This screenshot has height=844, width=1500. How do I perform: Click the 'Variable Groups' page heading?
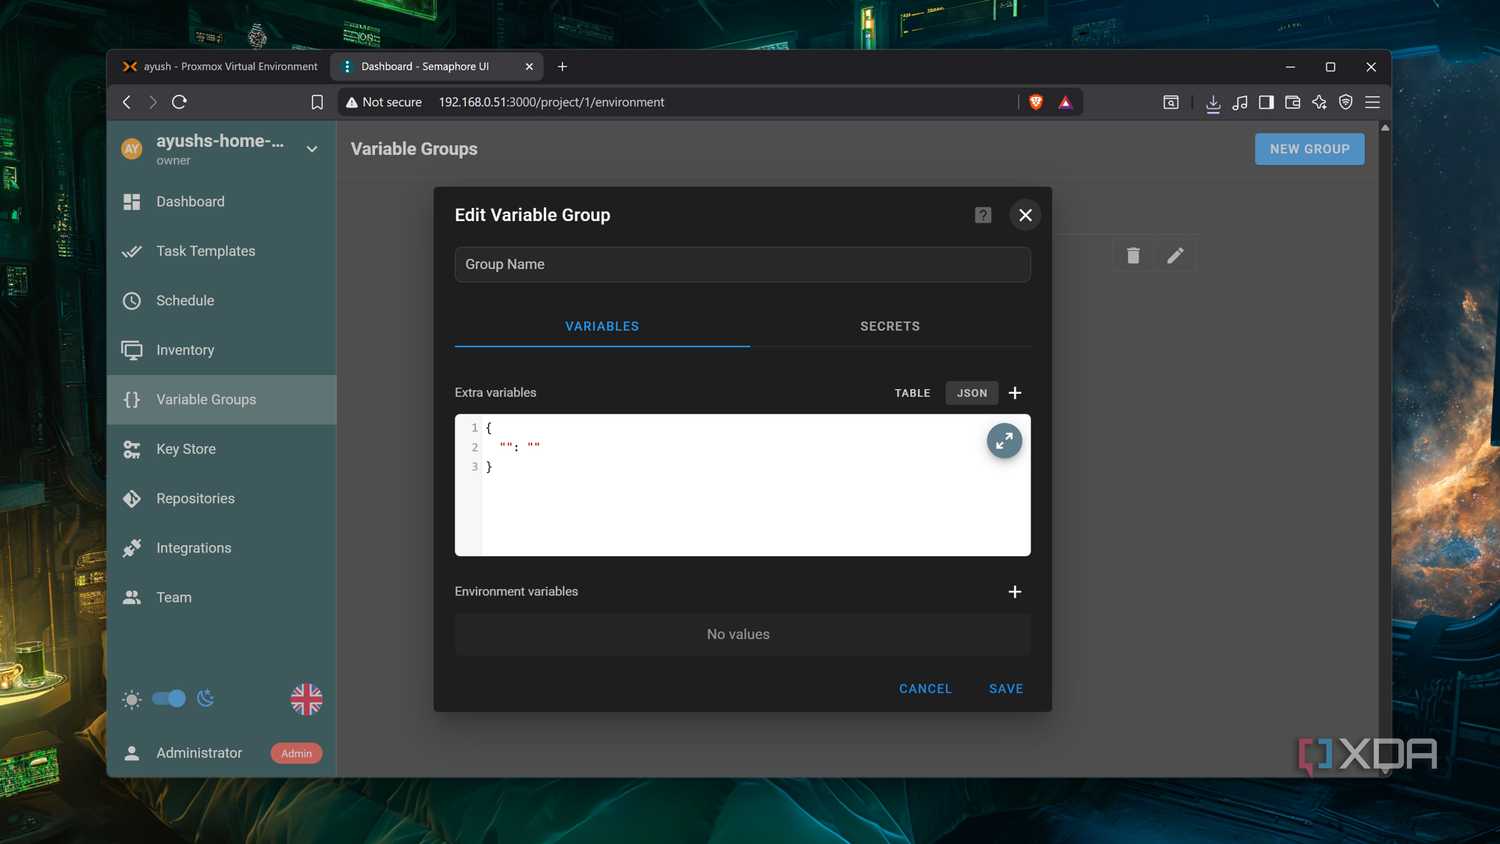(x=414, y=149)
